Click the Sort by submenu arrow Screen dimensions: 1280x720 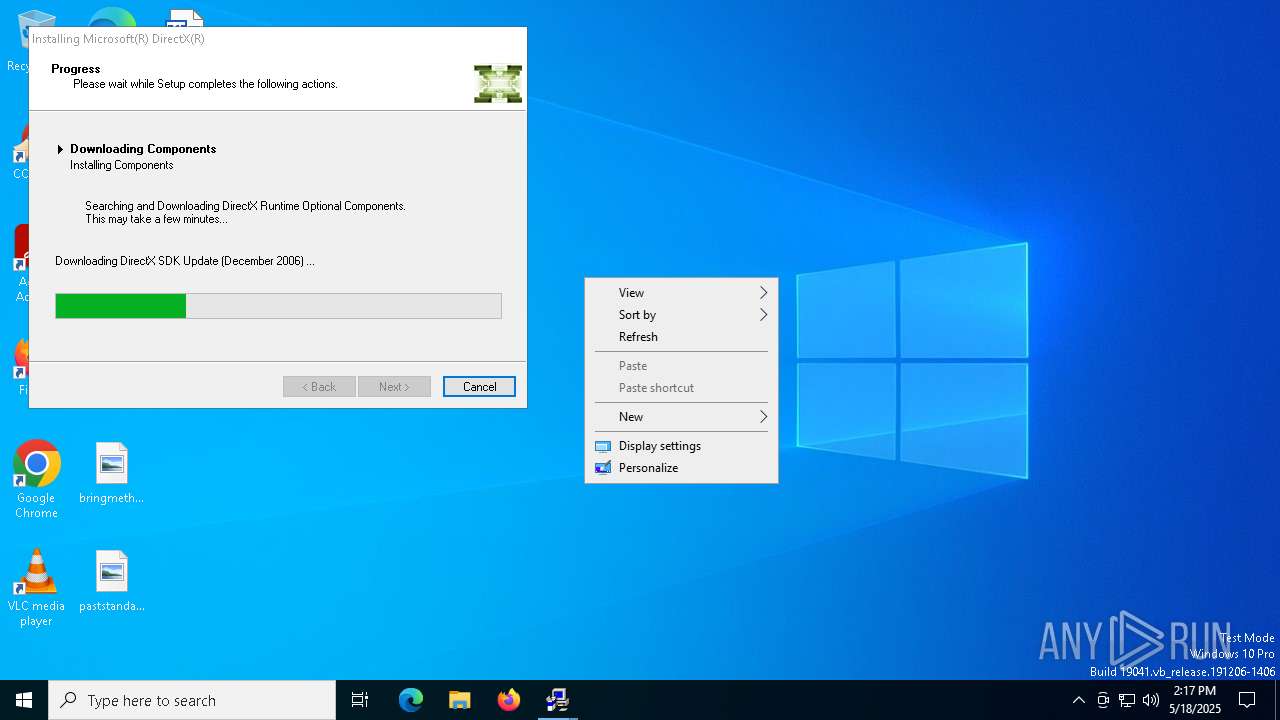(x=763, y=315)
